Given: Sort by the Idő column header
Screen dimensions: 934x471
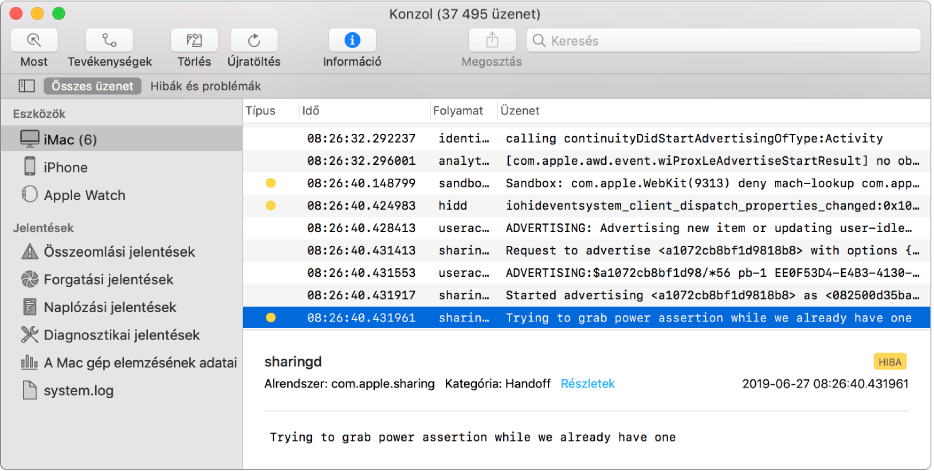Looking at the screenshot, I should tap(310, 111).
